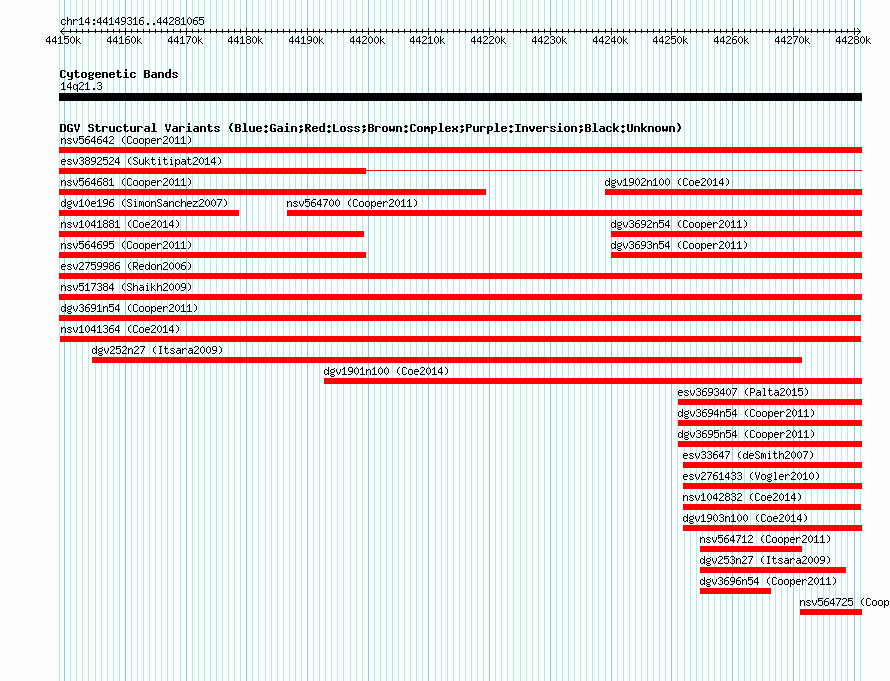890x681 pixels.
Task: Click esv3693407 (Palta2015) label
Action: point(743,392)
